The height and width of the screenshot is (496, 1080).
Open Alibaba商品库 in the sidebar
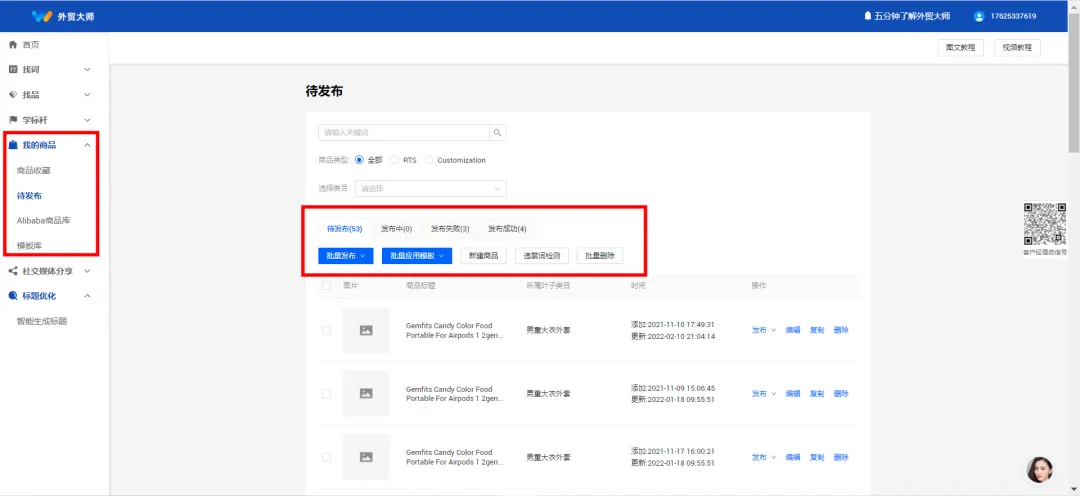pos(43,220)
